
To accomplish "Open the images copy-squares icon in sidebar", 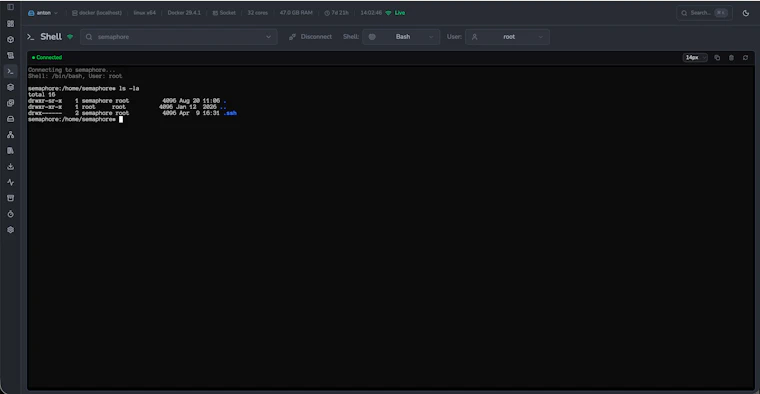I will pyautogui.click(x=10, y=103).
